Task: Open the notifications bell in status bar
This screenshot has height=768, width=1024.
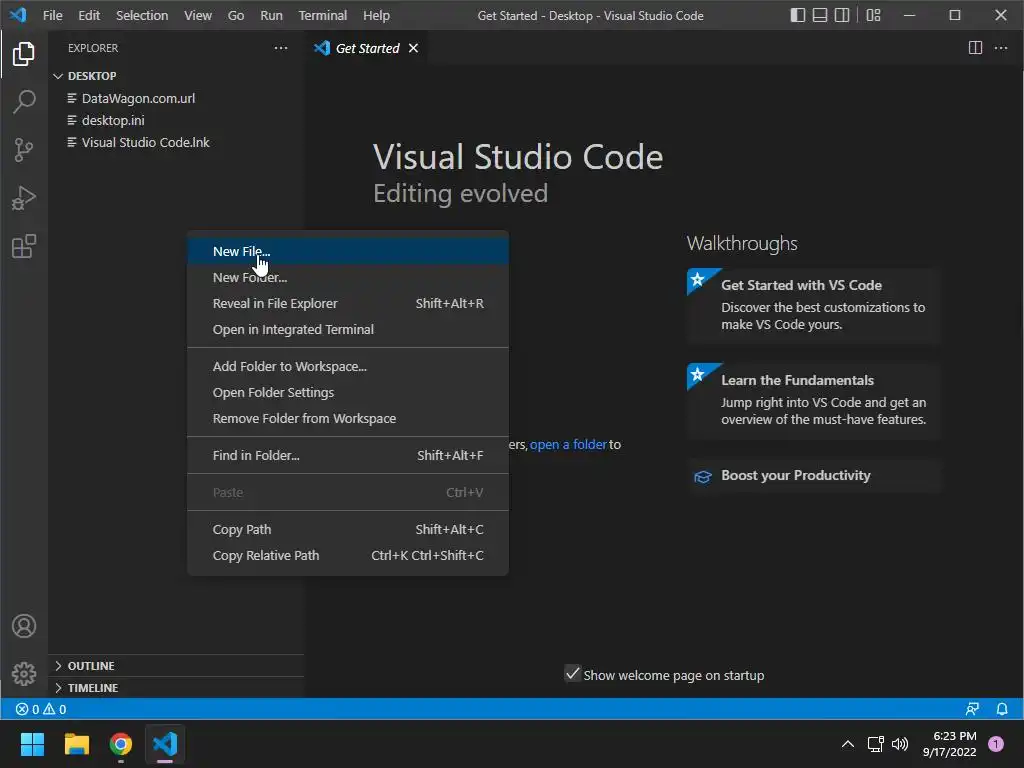Action: 1002,709
